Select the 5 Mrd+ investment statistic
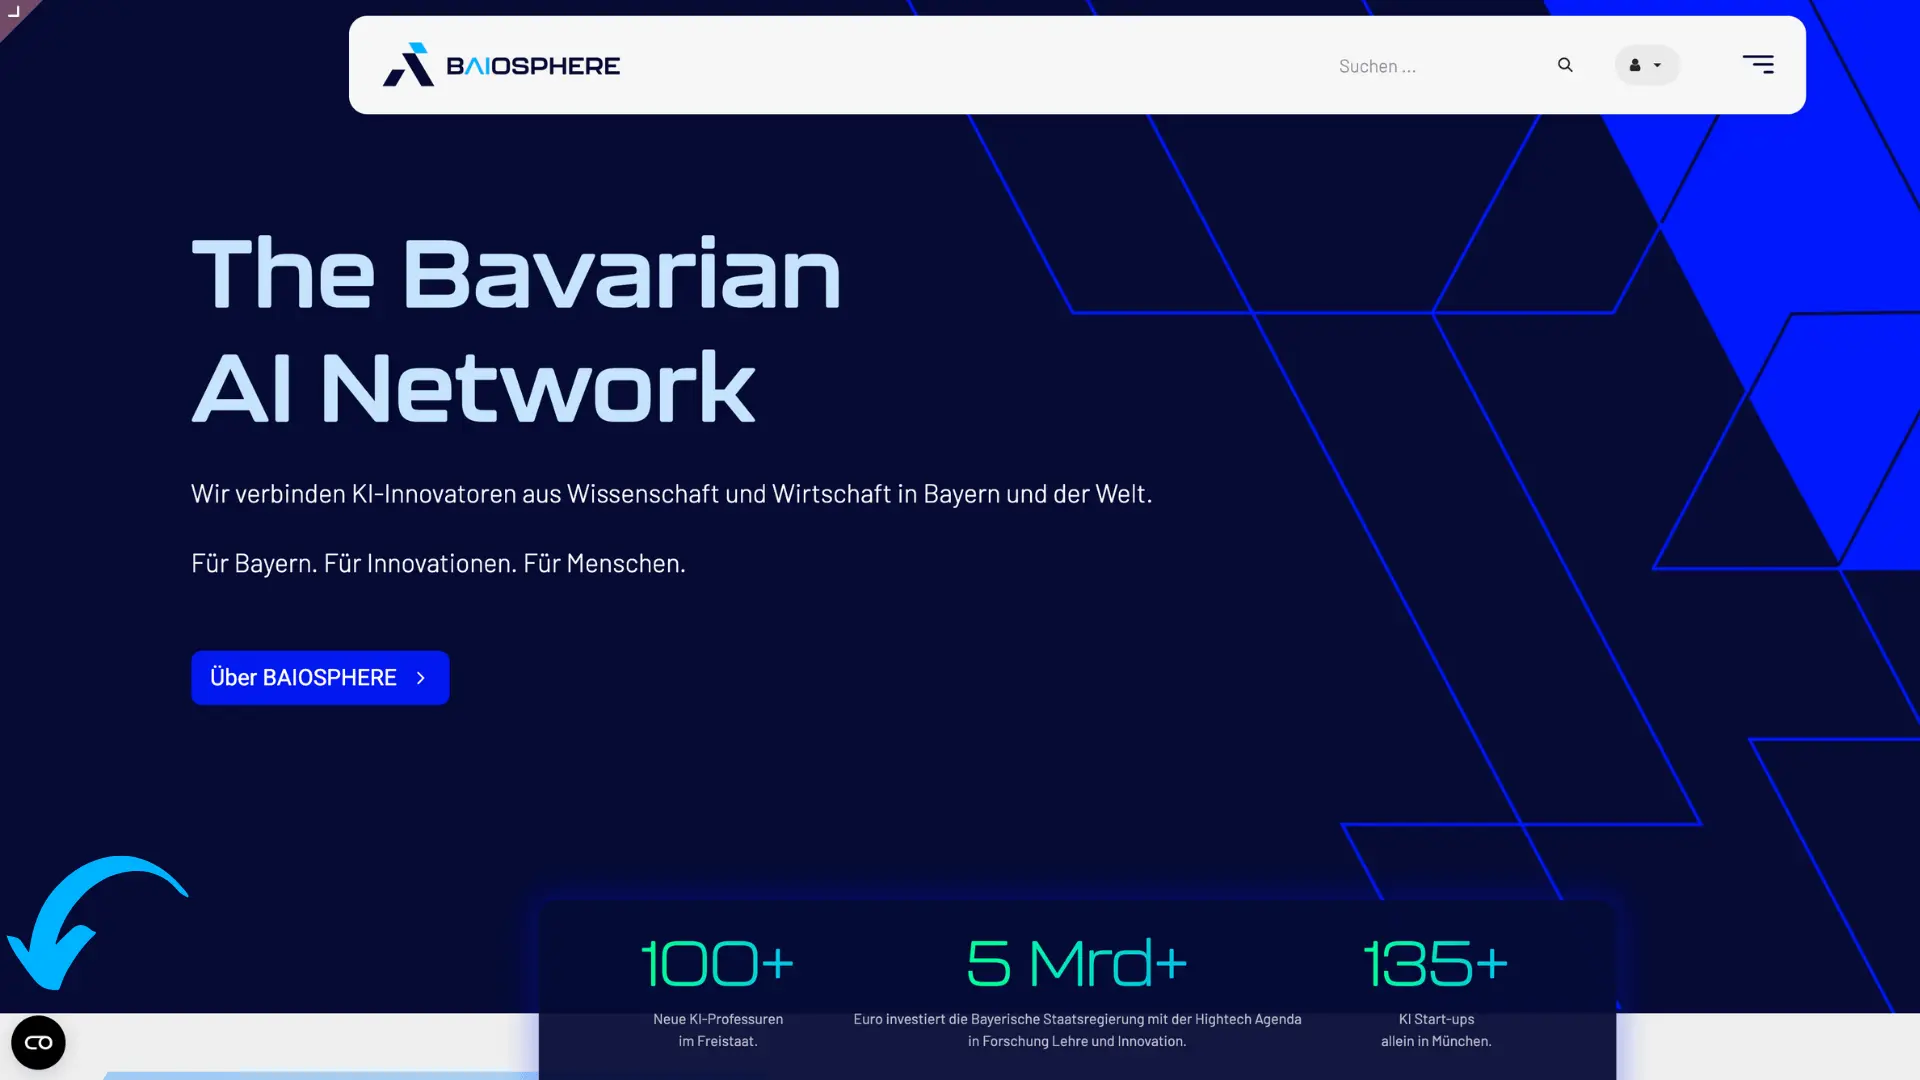The width and height of the screenshot is (1920, 1080). coord(1077,992)
